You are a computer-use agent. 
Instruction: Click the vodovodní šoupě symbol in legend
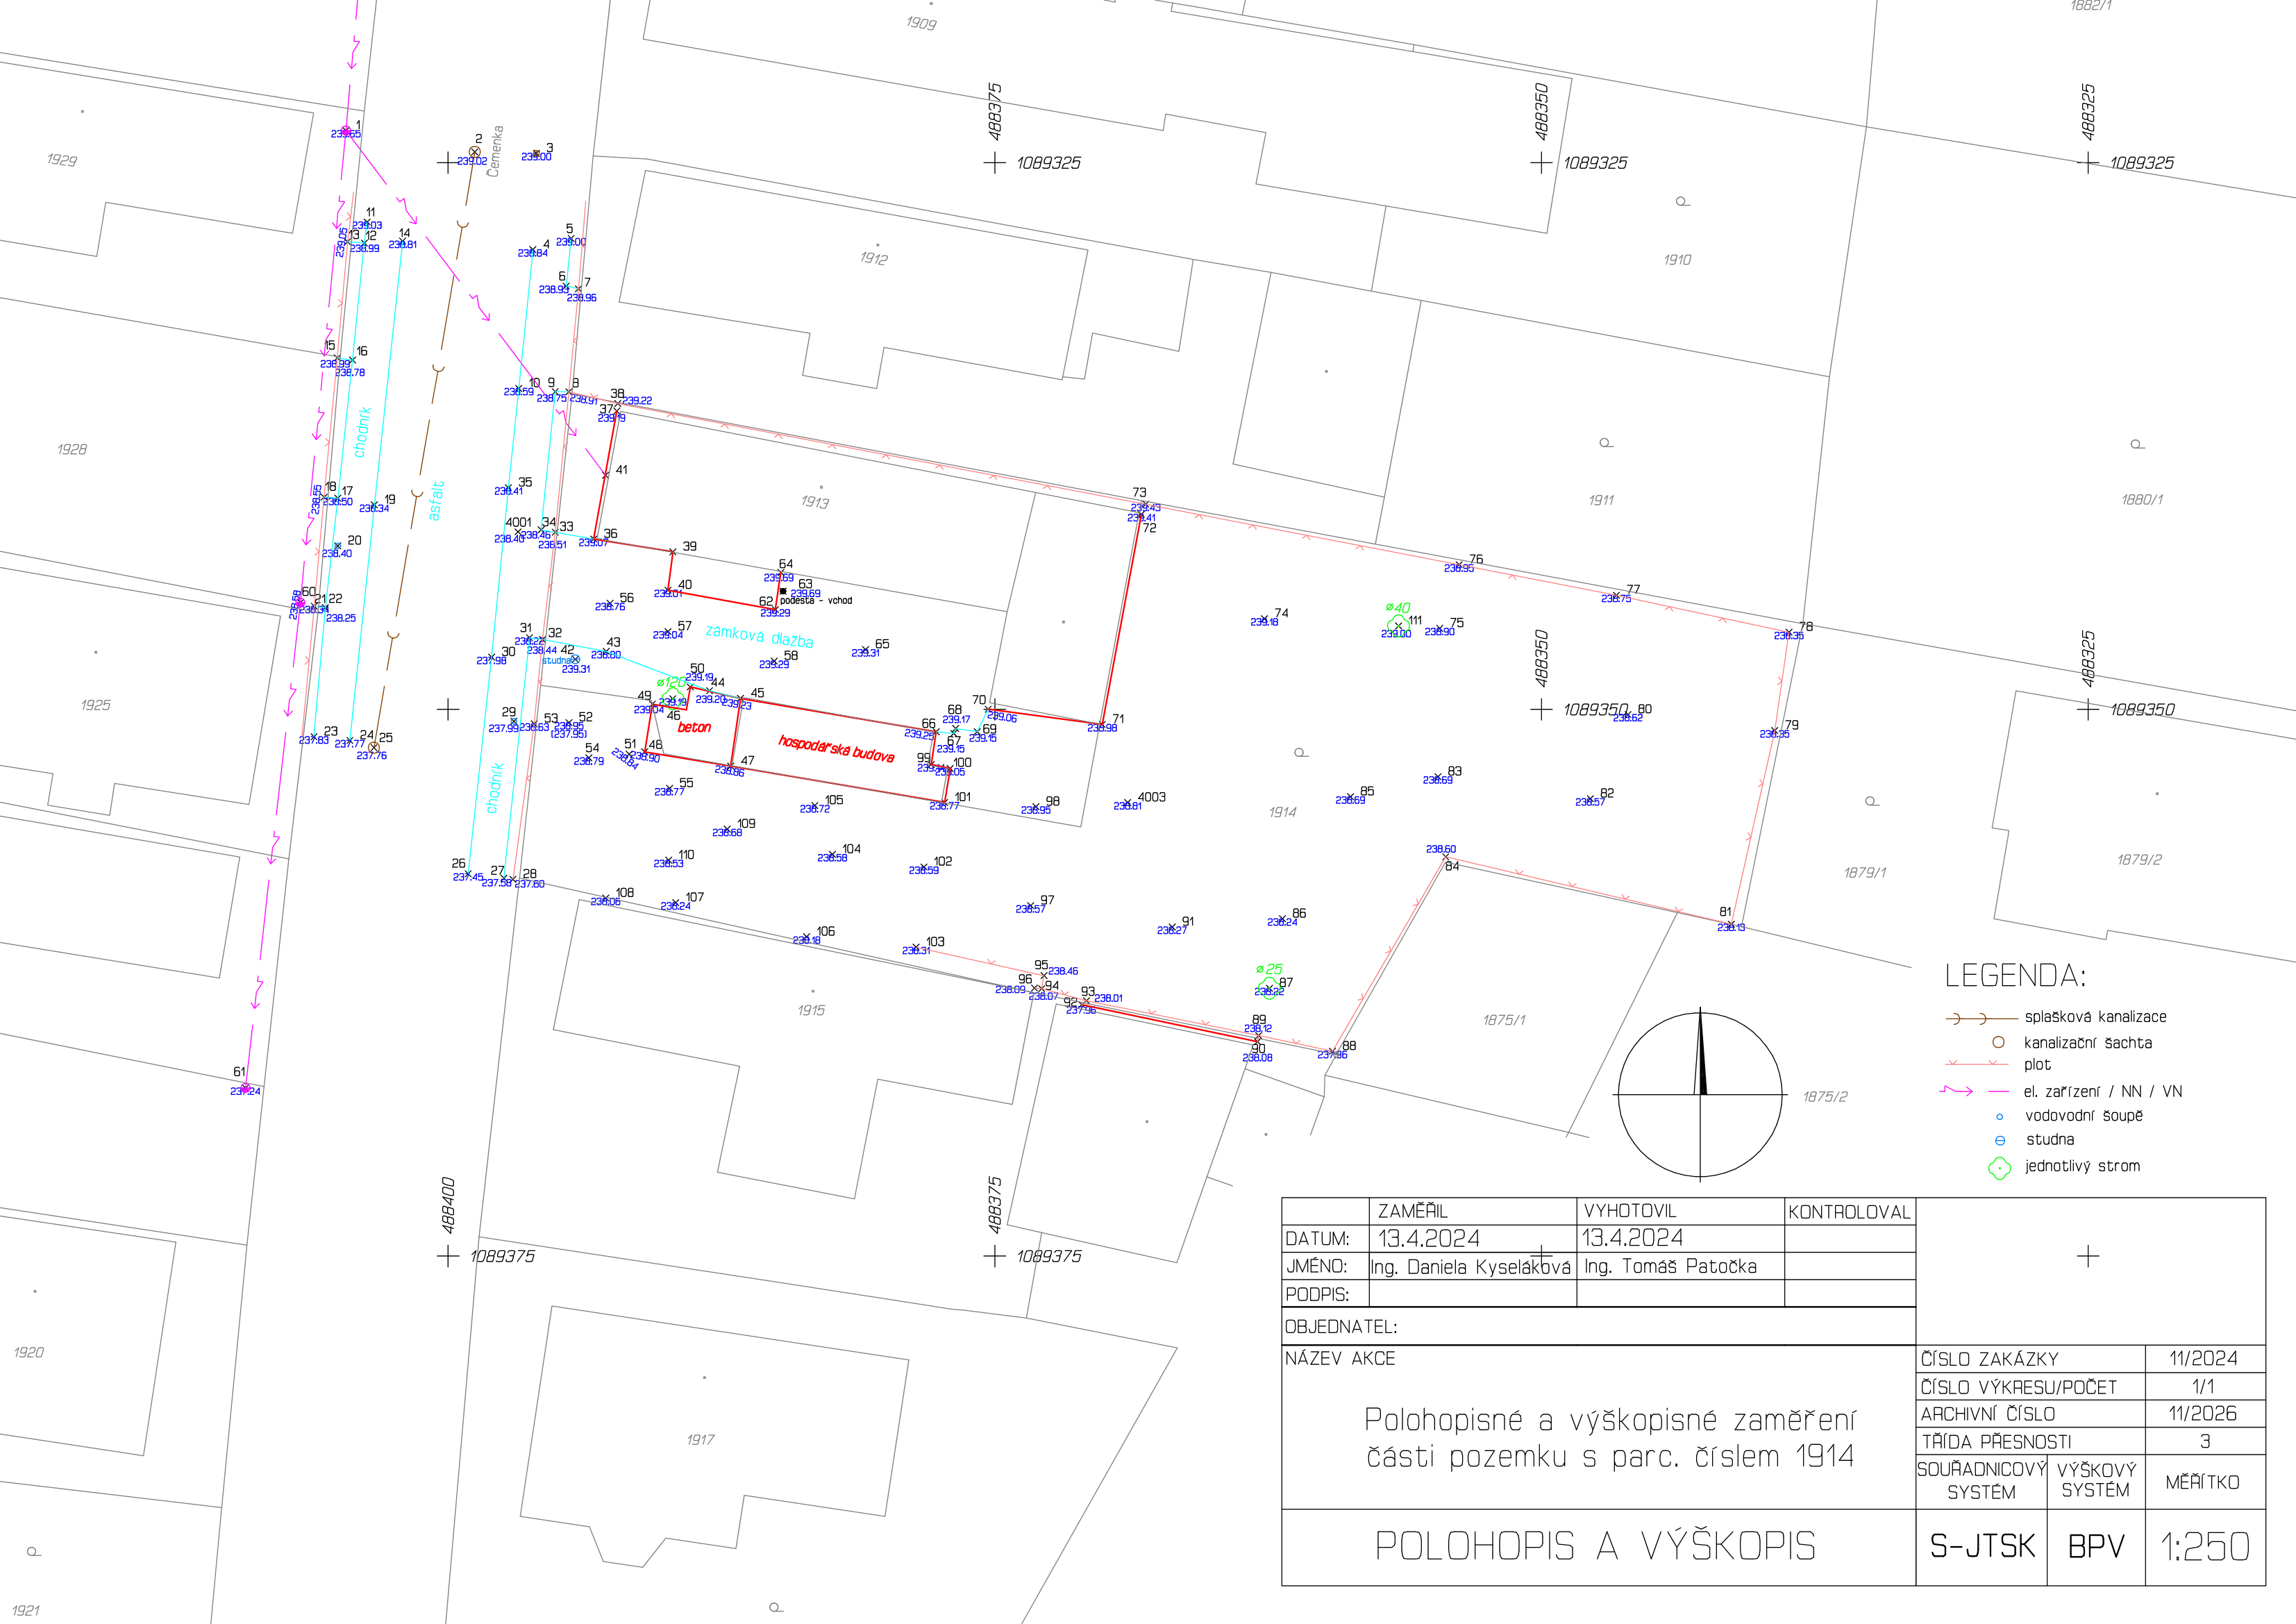[x=2000, y=1116]
